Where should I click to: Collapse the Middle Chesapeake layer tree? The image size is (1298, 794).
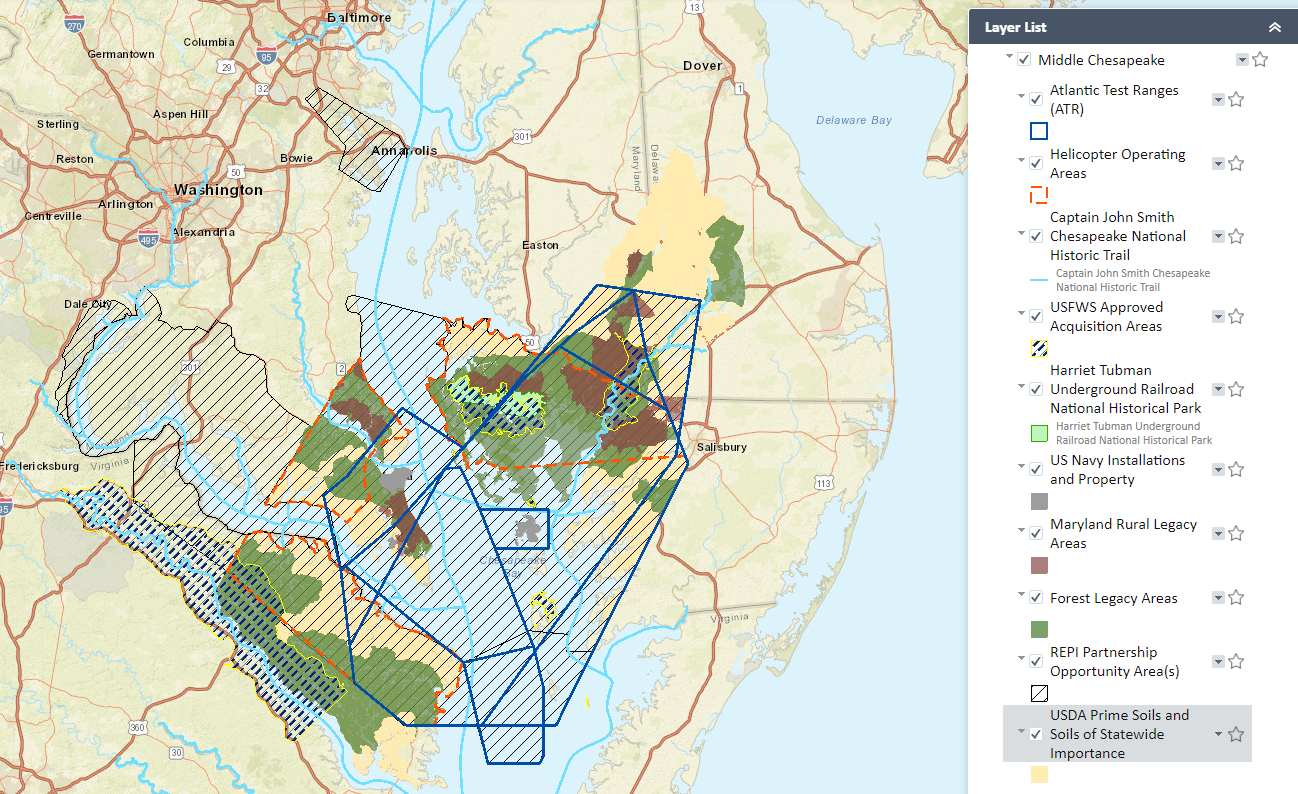pyautogui.click(x=1009, y=58)
